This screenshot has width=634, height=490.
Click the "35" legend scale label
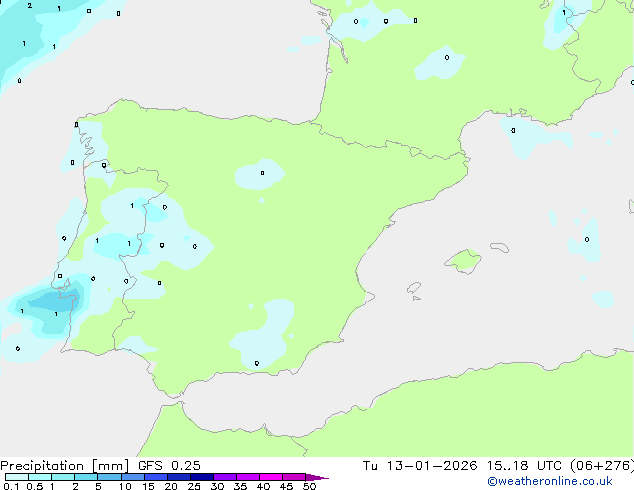point(240,486)
